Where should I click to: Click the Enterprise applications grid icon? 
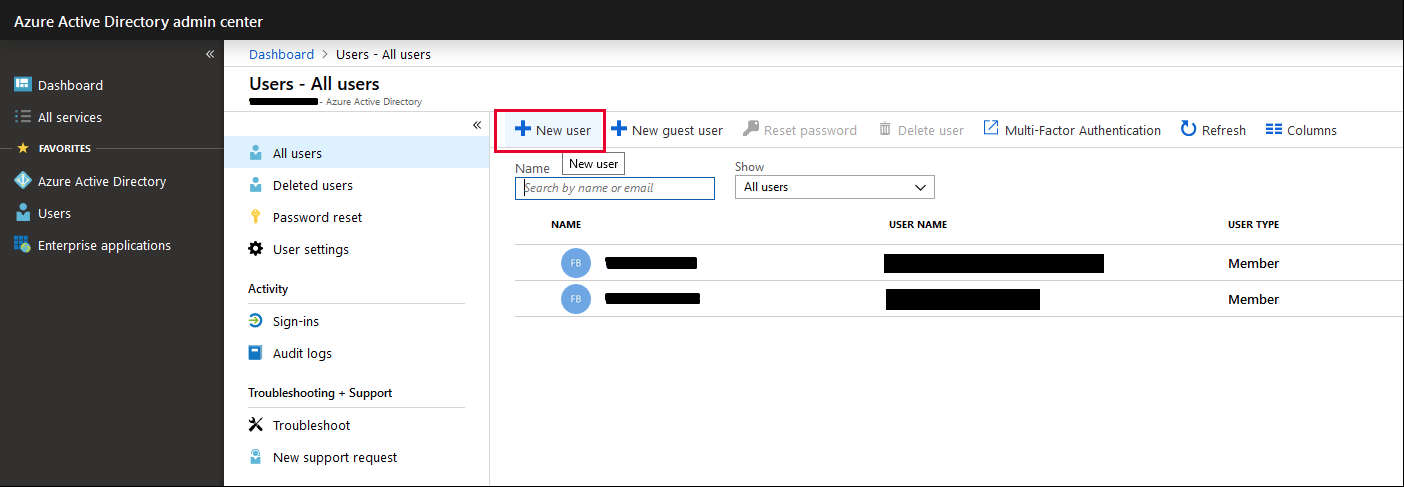tap(22, 245)
